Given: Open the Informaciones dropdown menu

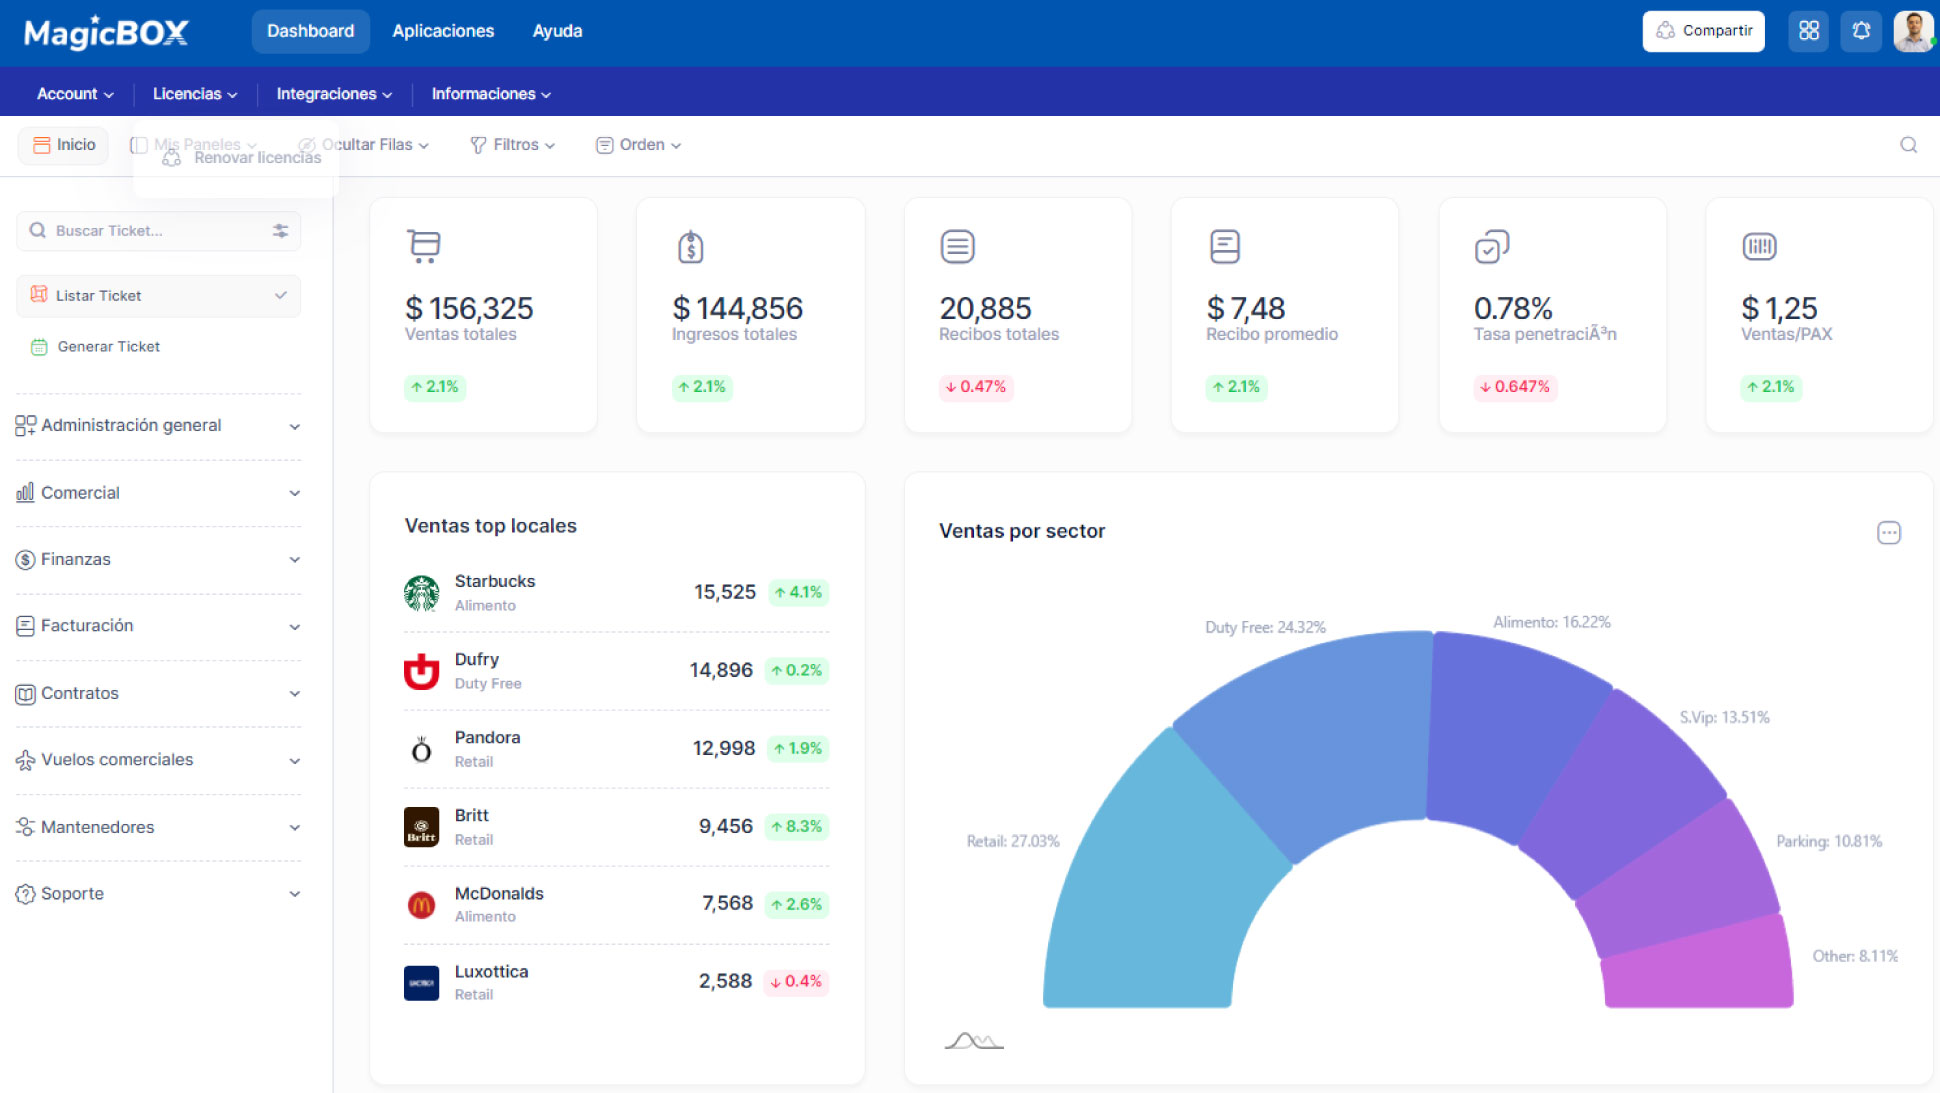Looking at the screenshot, I should (491, 94).
